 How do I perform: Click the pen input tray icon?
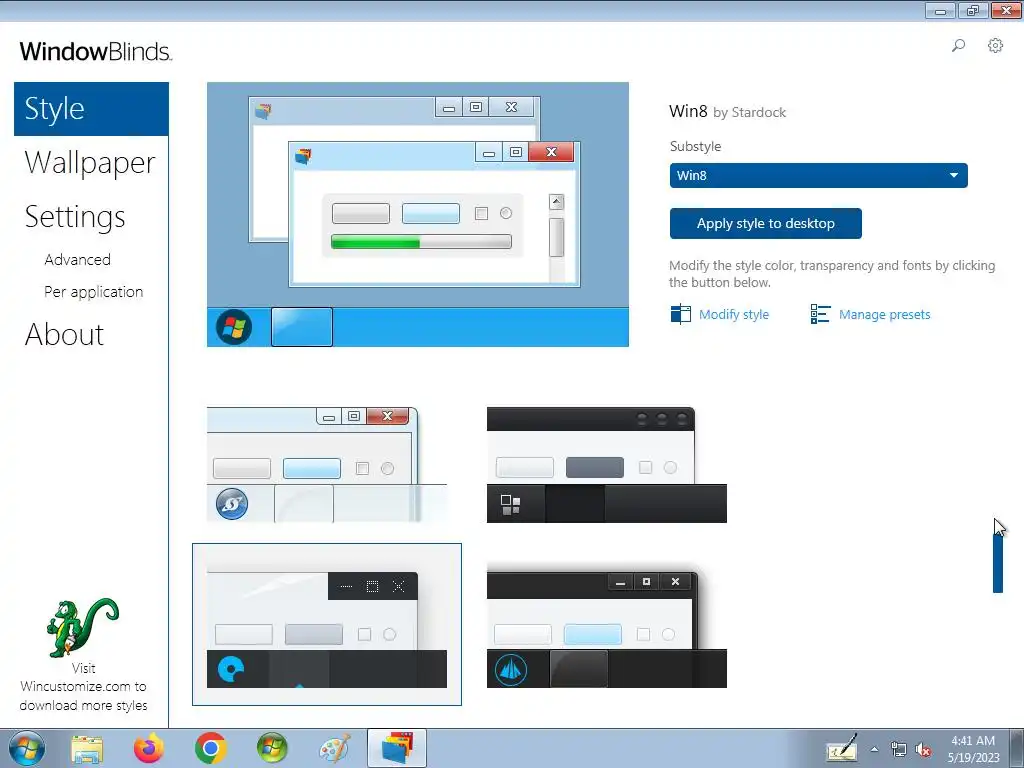(841, 748)
